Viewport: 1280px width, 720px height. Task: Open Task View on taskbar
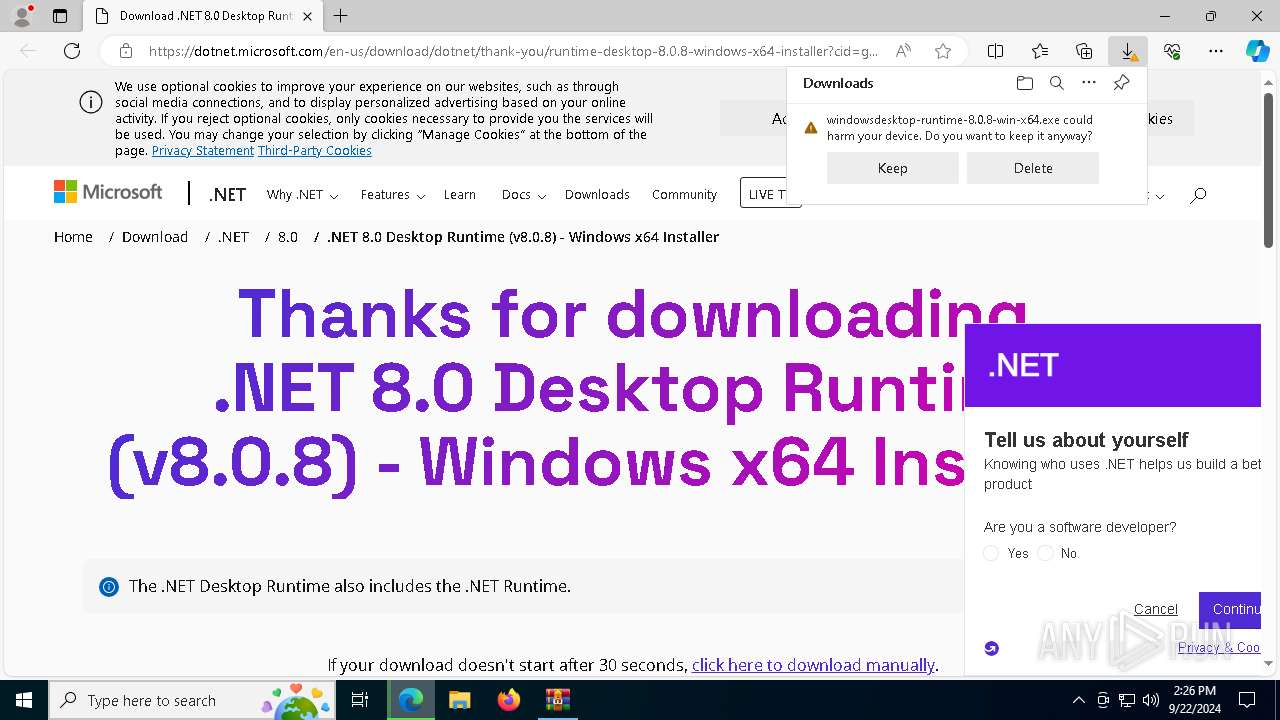pyautogui.click(x=360, y=700)
